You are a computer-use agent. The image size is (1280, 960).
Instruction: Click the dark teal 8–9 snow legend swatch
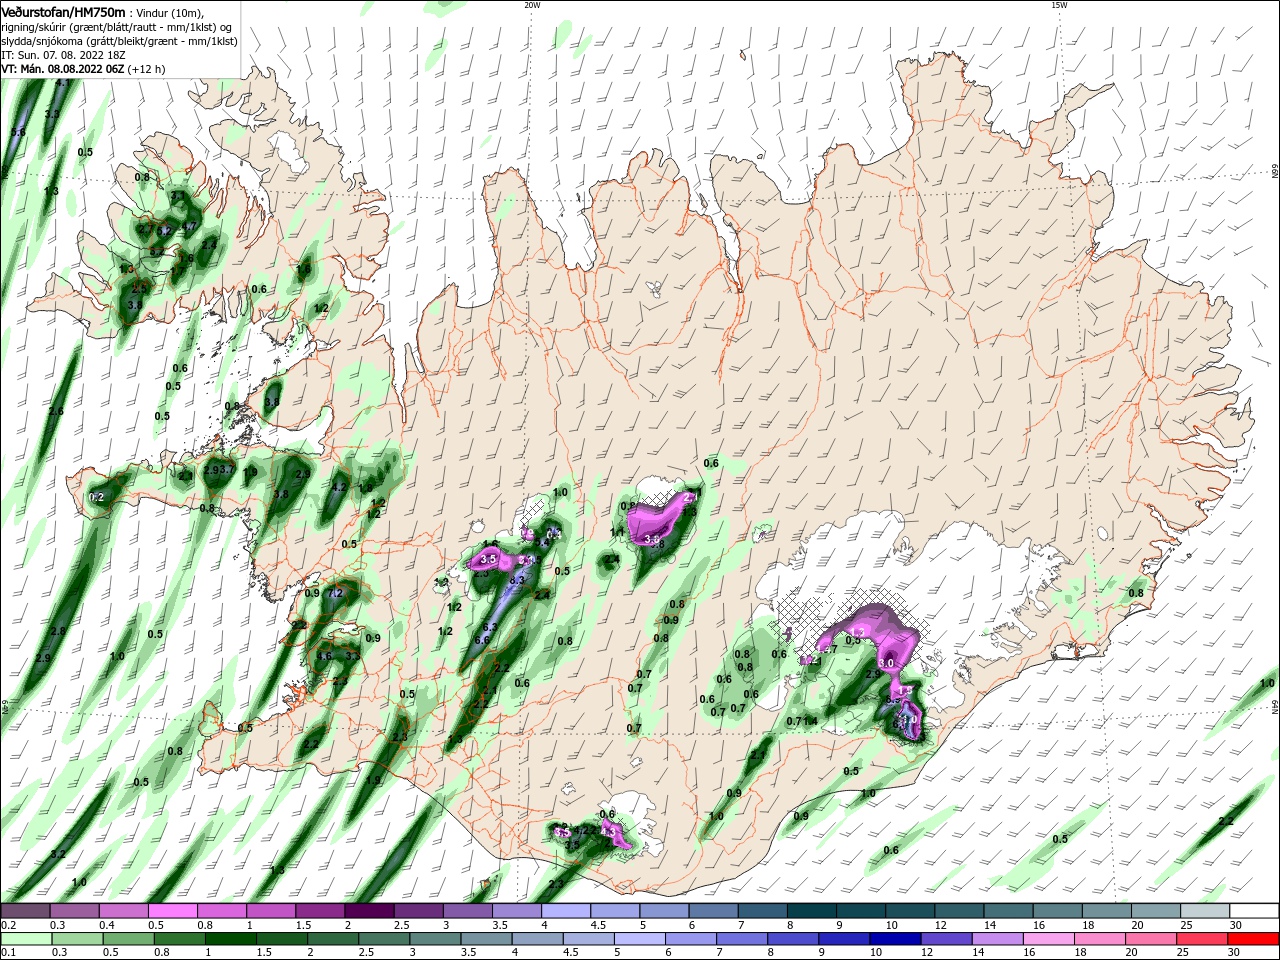(810, 911)
